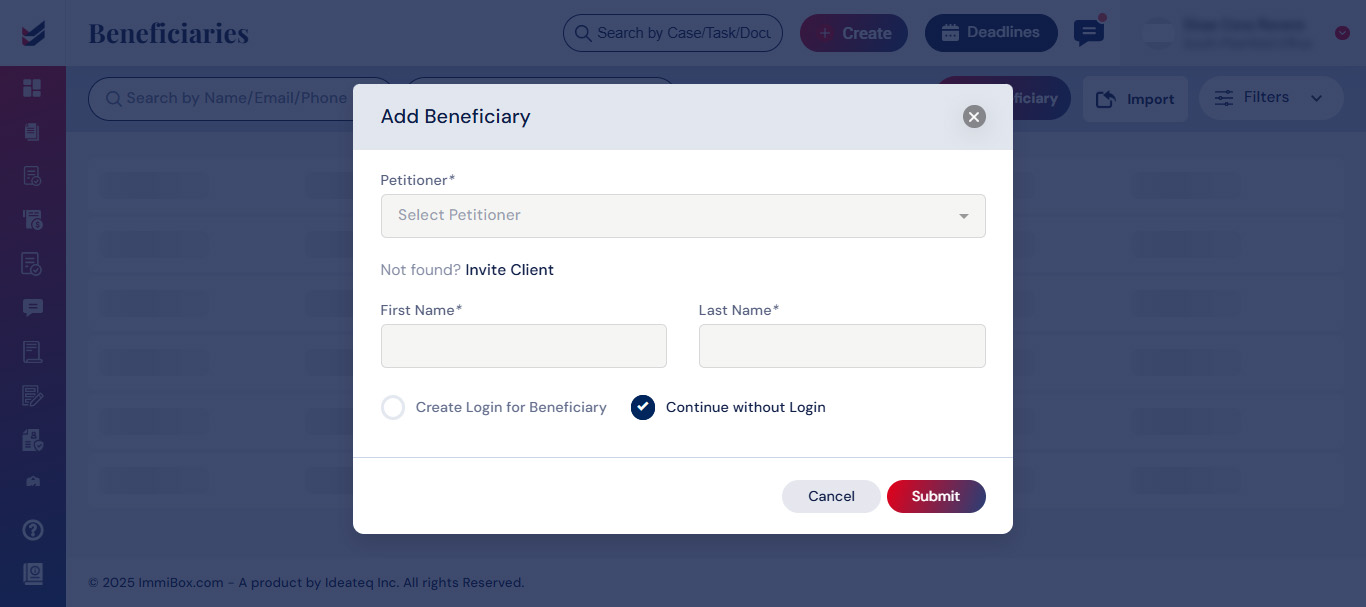Open the chat messages icon in header

[x=1088, y=33]
